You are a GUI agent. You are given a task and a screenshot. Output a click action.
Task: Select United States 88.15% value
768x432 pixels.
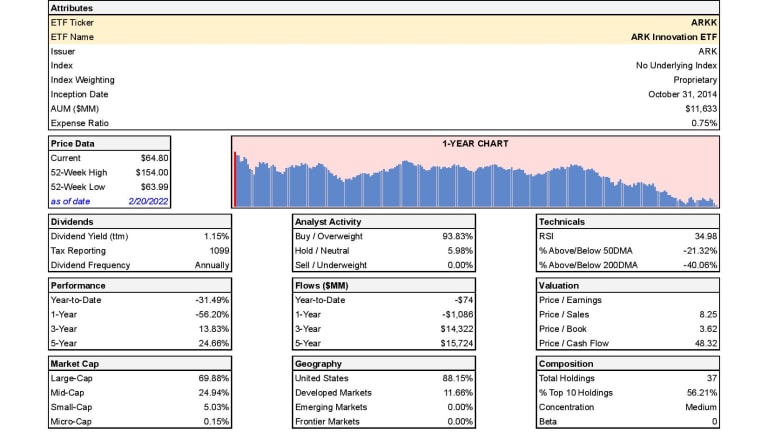pyautogui.click(x=457, y=378)
